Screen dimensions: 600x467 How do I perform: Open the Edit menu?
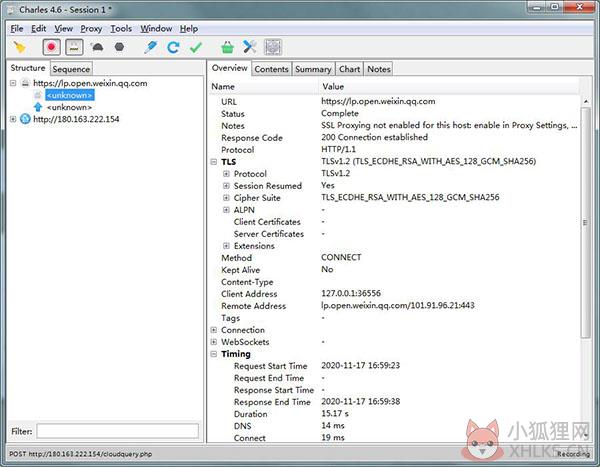[x=39, y=29]
